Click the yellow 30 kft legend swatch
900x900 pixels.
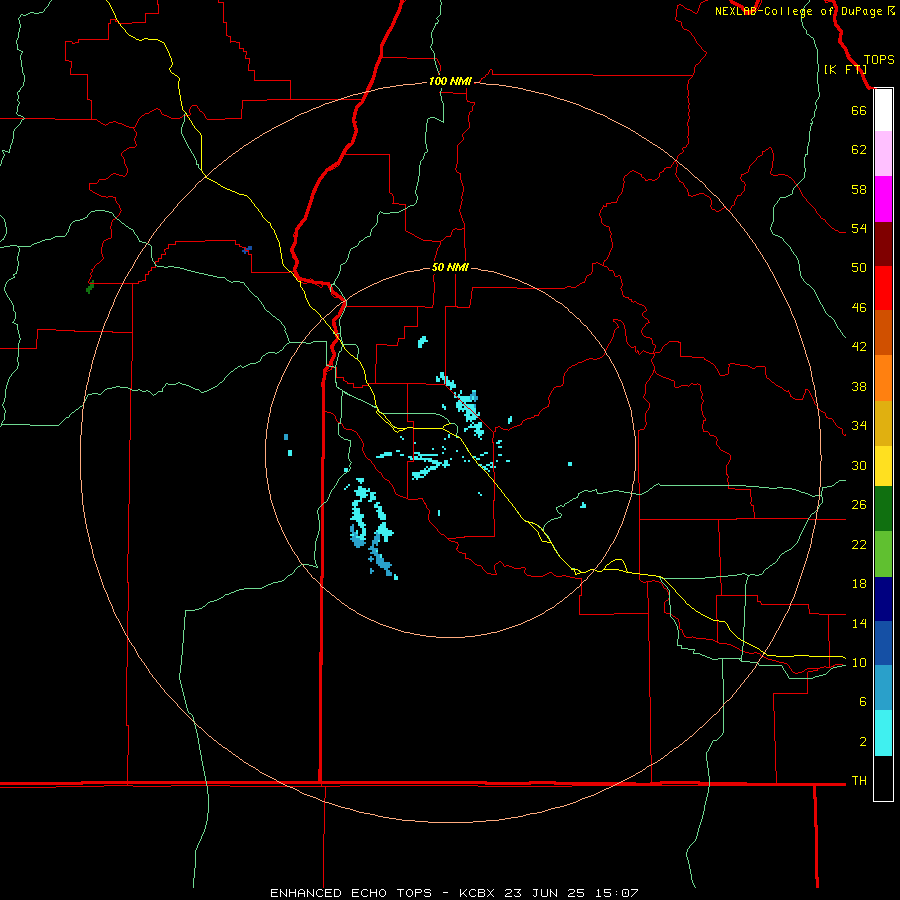click(883, 466)
